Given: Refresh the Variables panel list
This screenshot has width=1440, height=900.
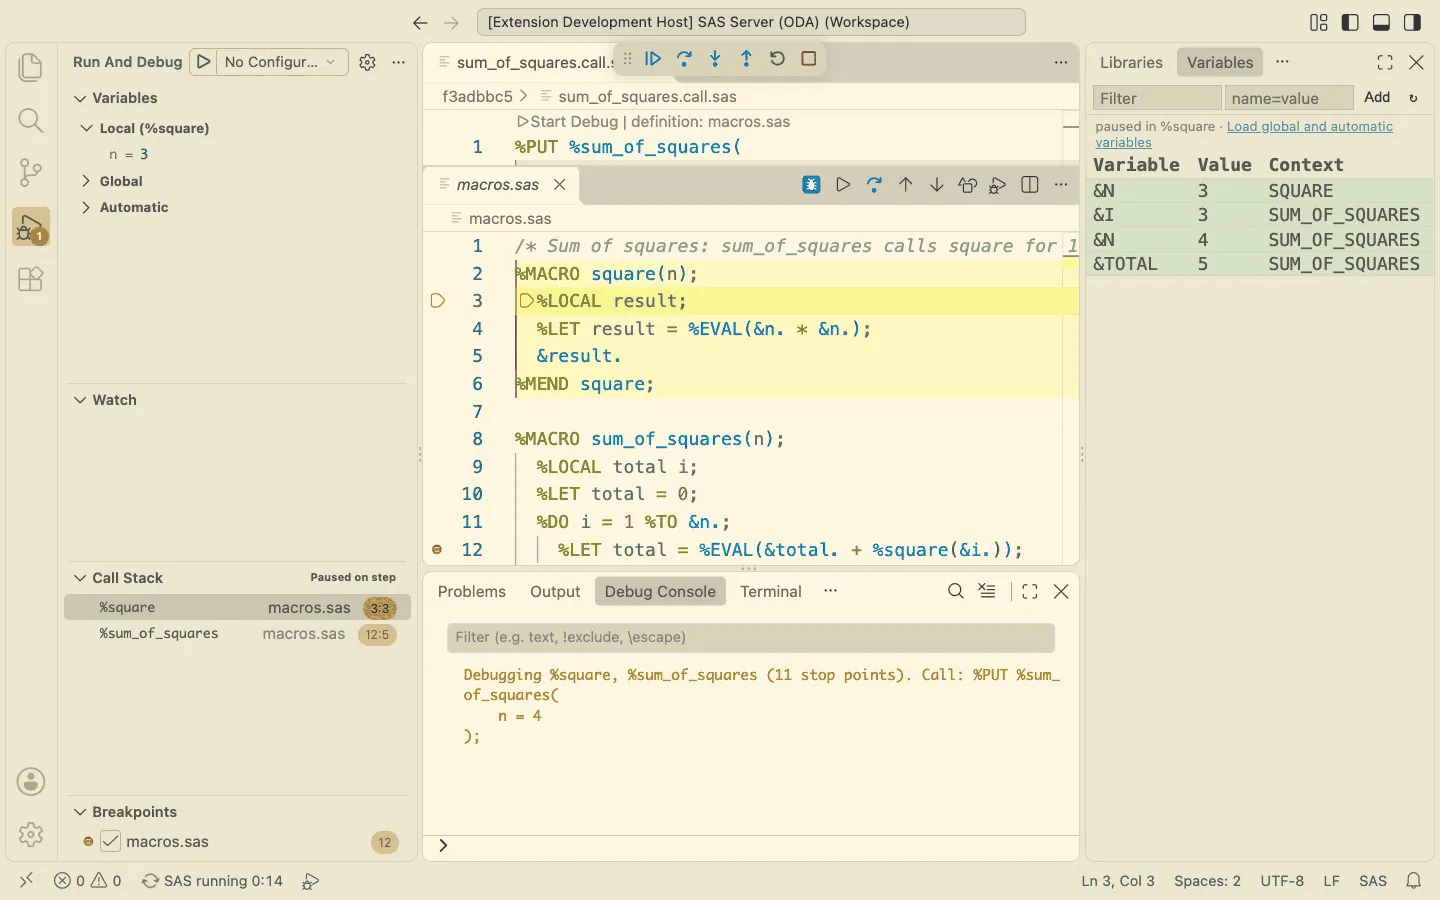Looking at the screenshot, I should 1413,98.
